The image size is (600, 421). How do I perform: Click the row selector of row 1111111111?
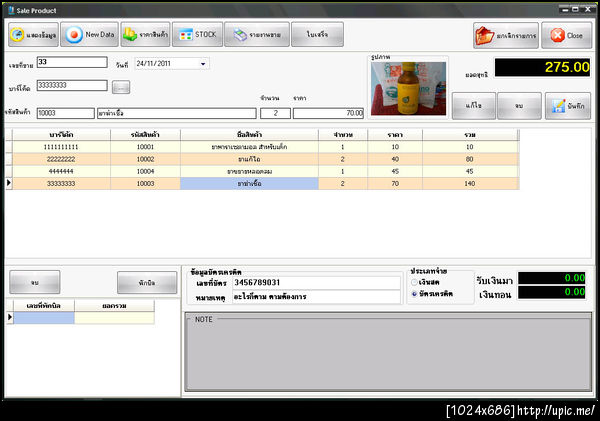pos(9,147)
